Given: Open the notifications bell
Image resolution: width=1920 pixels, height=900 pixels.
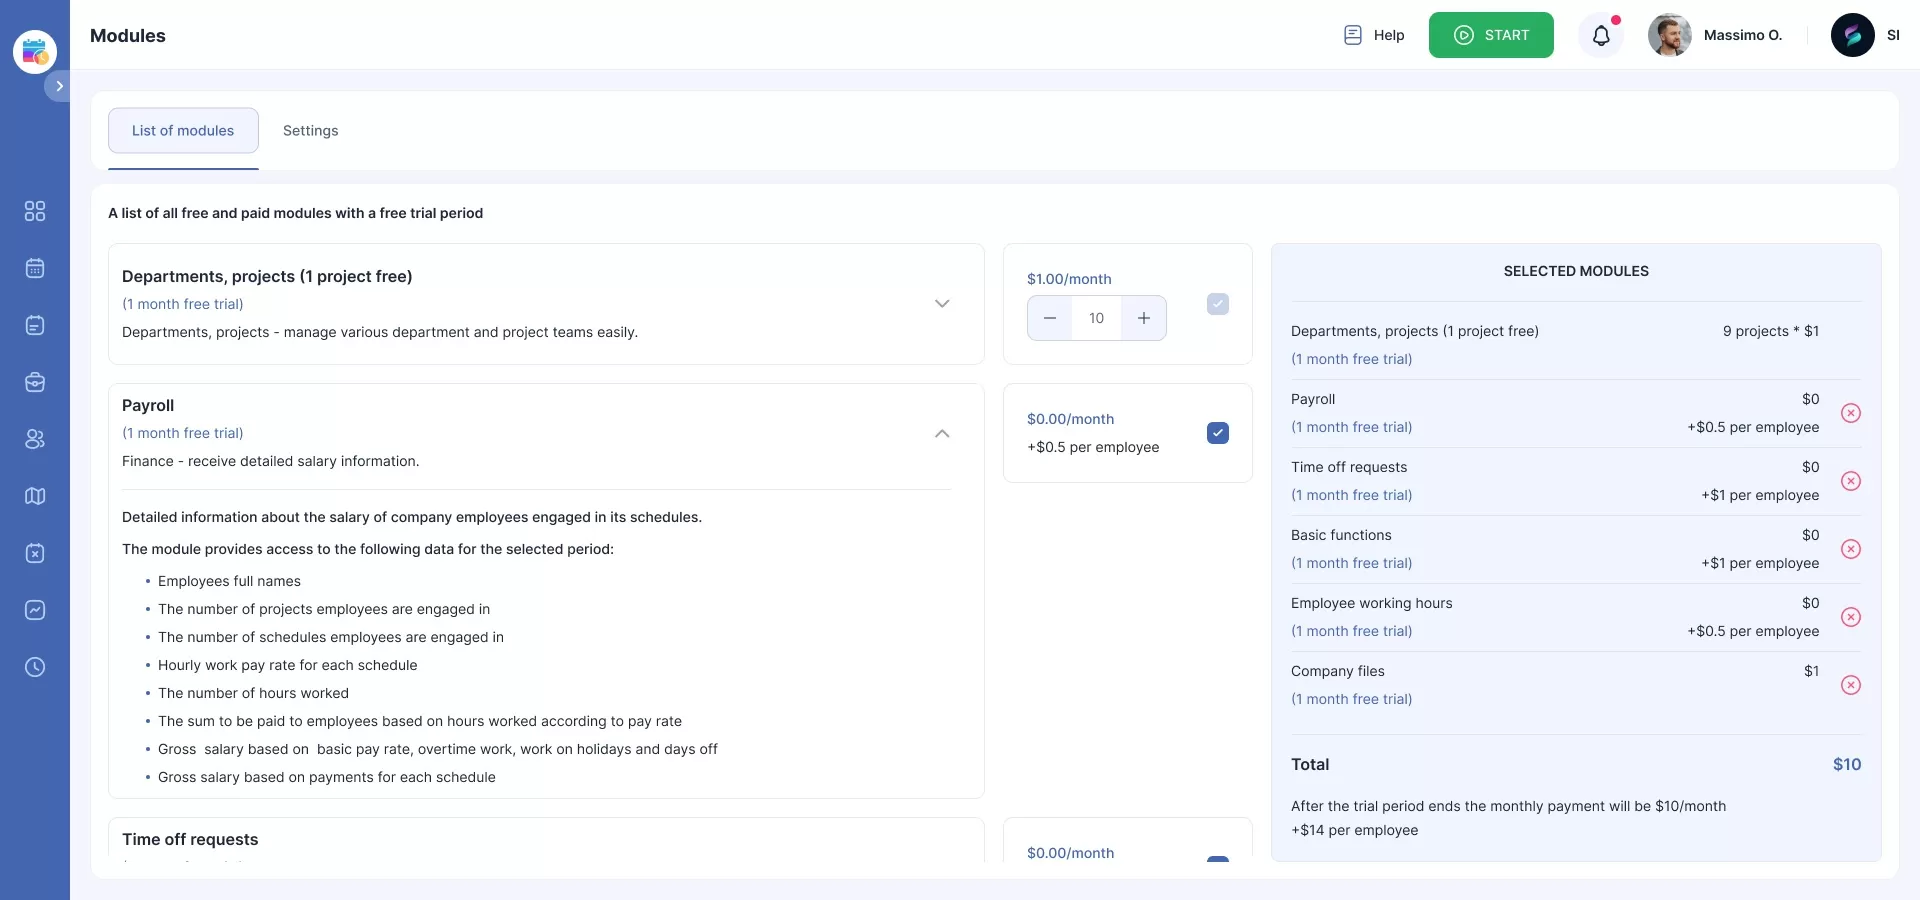Looking at the screenshot, I should coord(1601,36).
